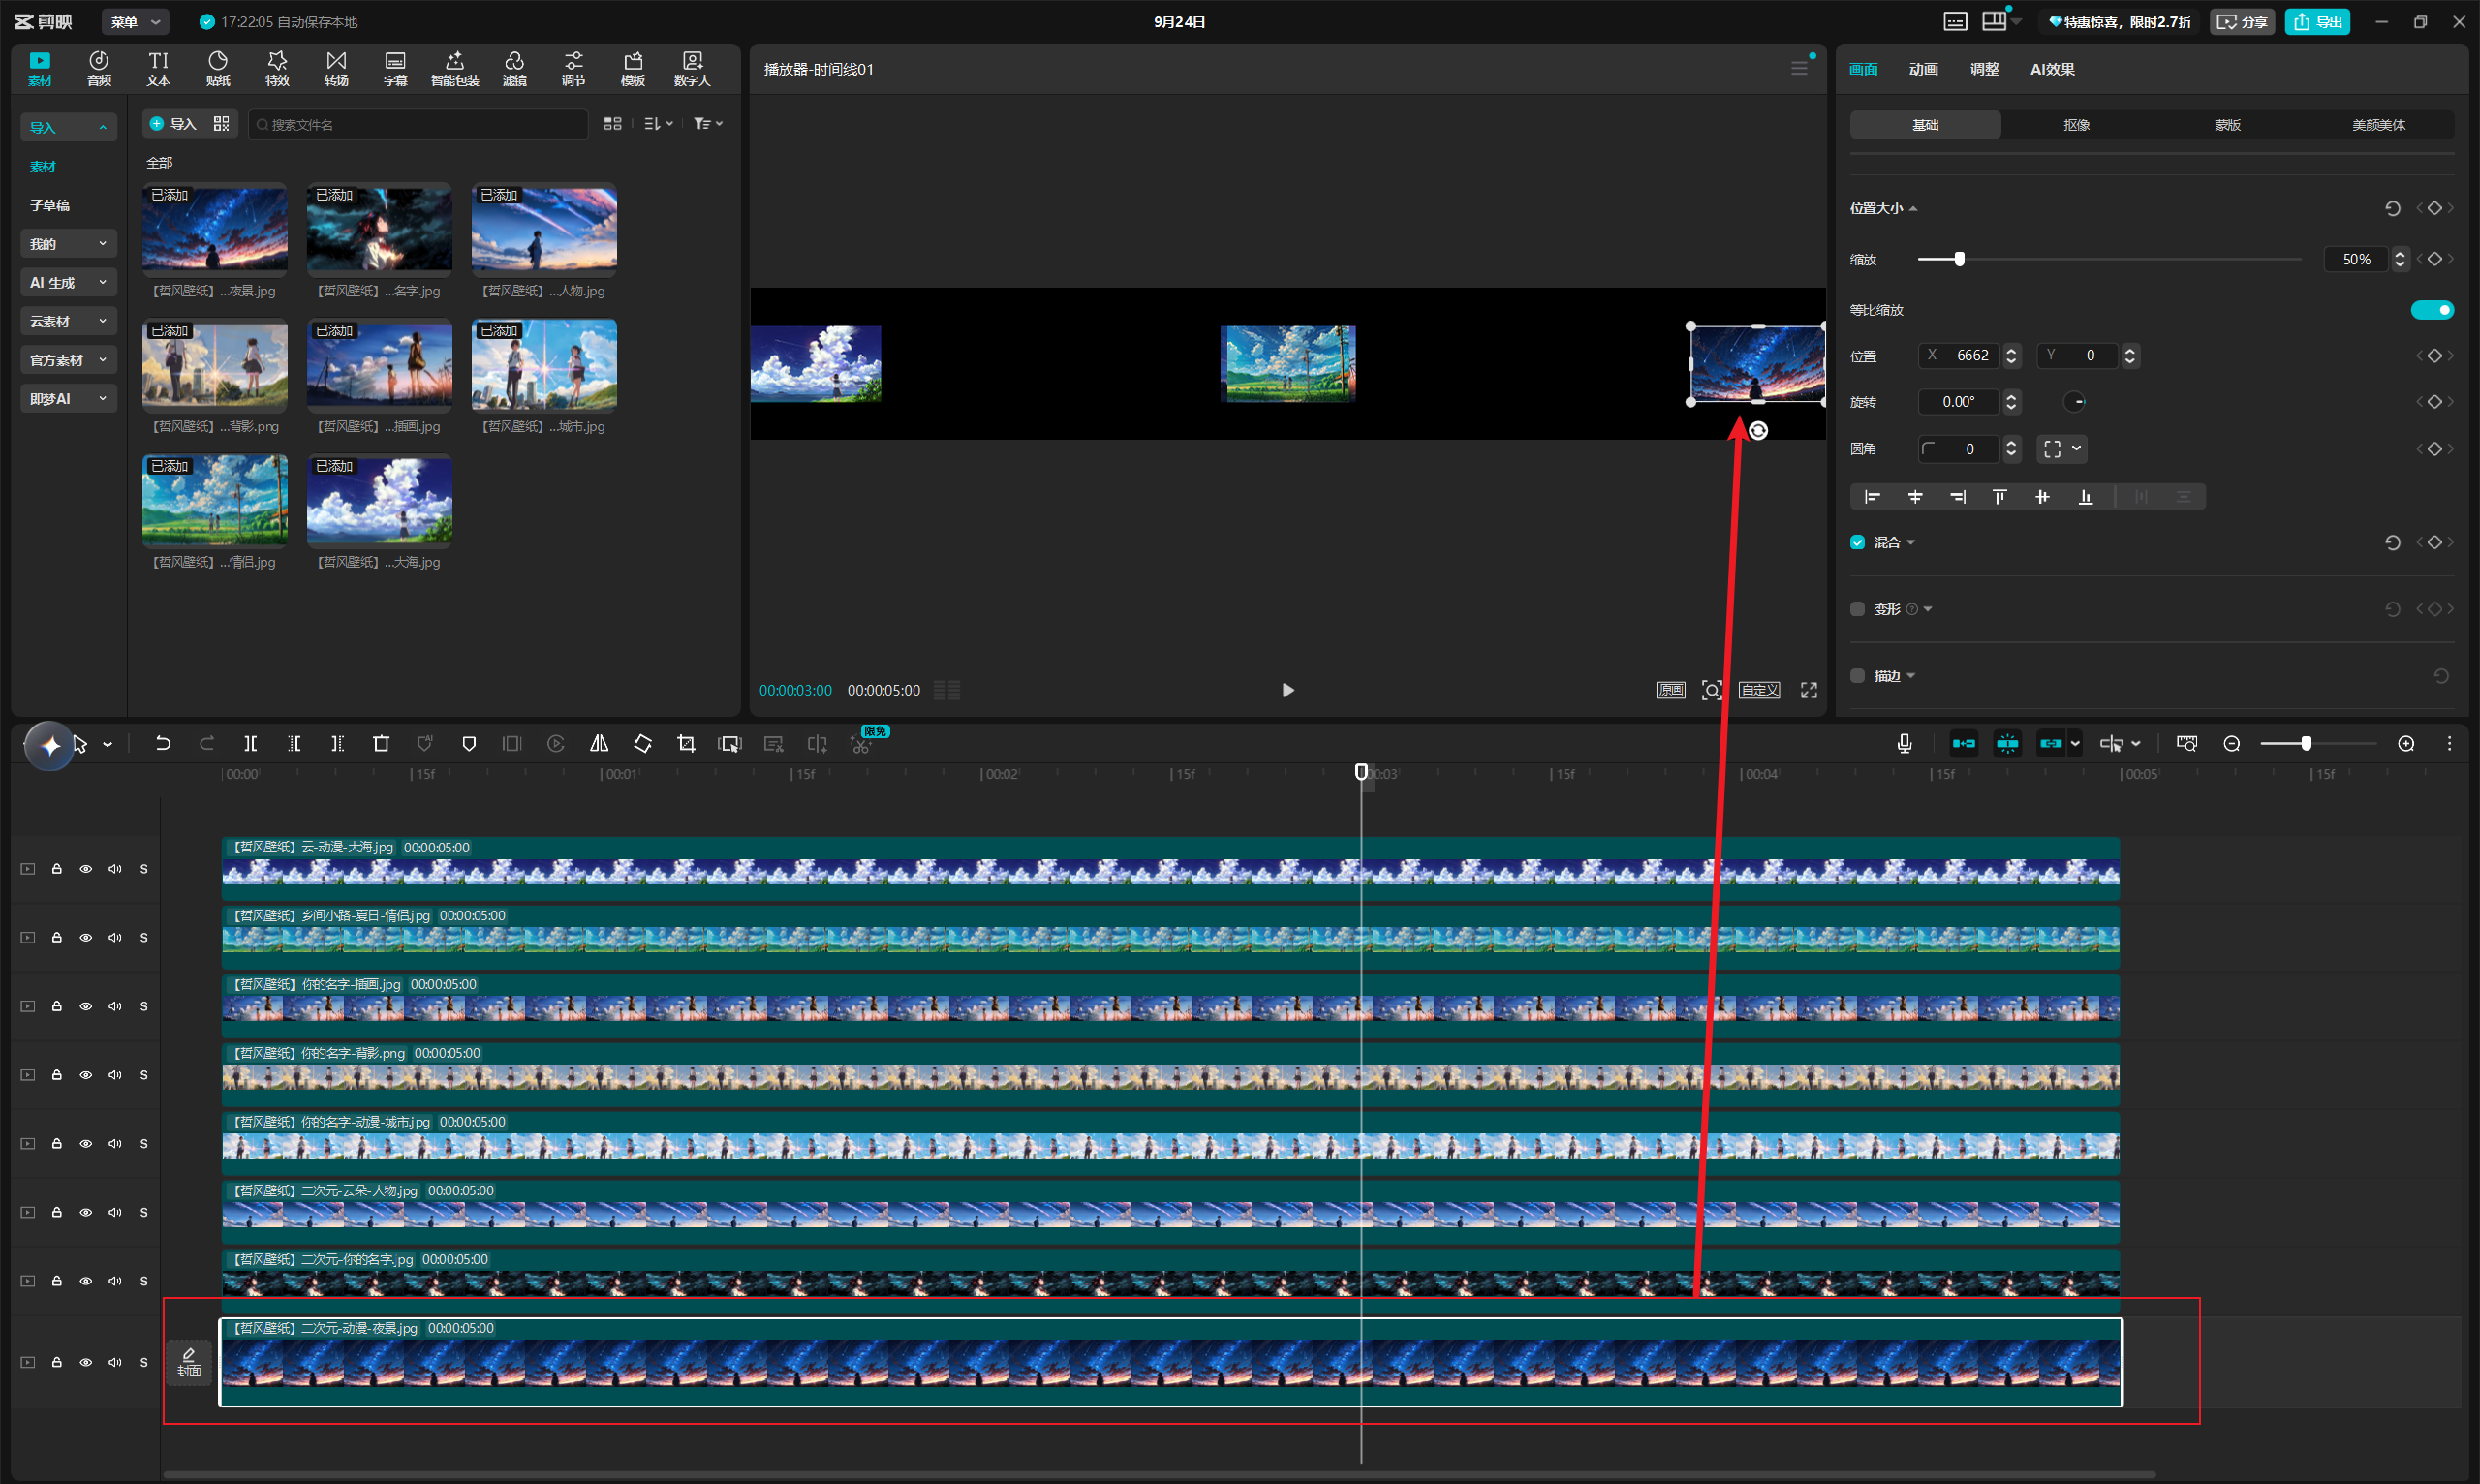Click the microphone record icon
The height and width of the screenshot is (1484, 2480).
[1904, 743]
